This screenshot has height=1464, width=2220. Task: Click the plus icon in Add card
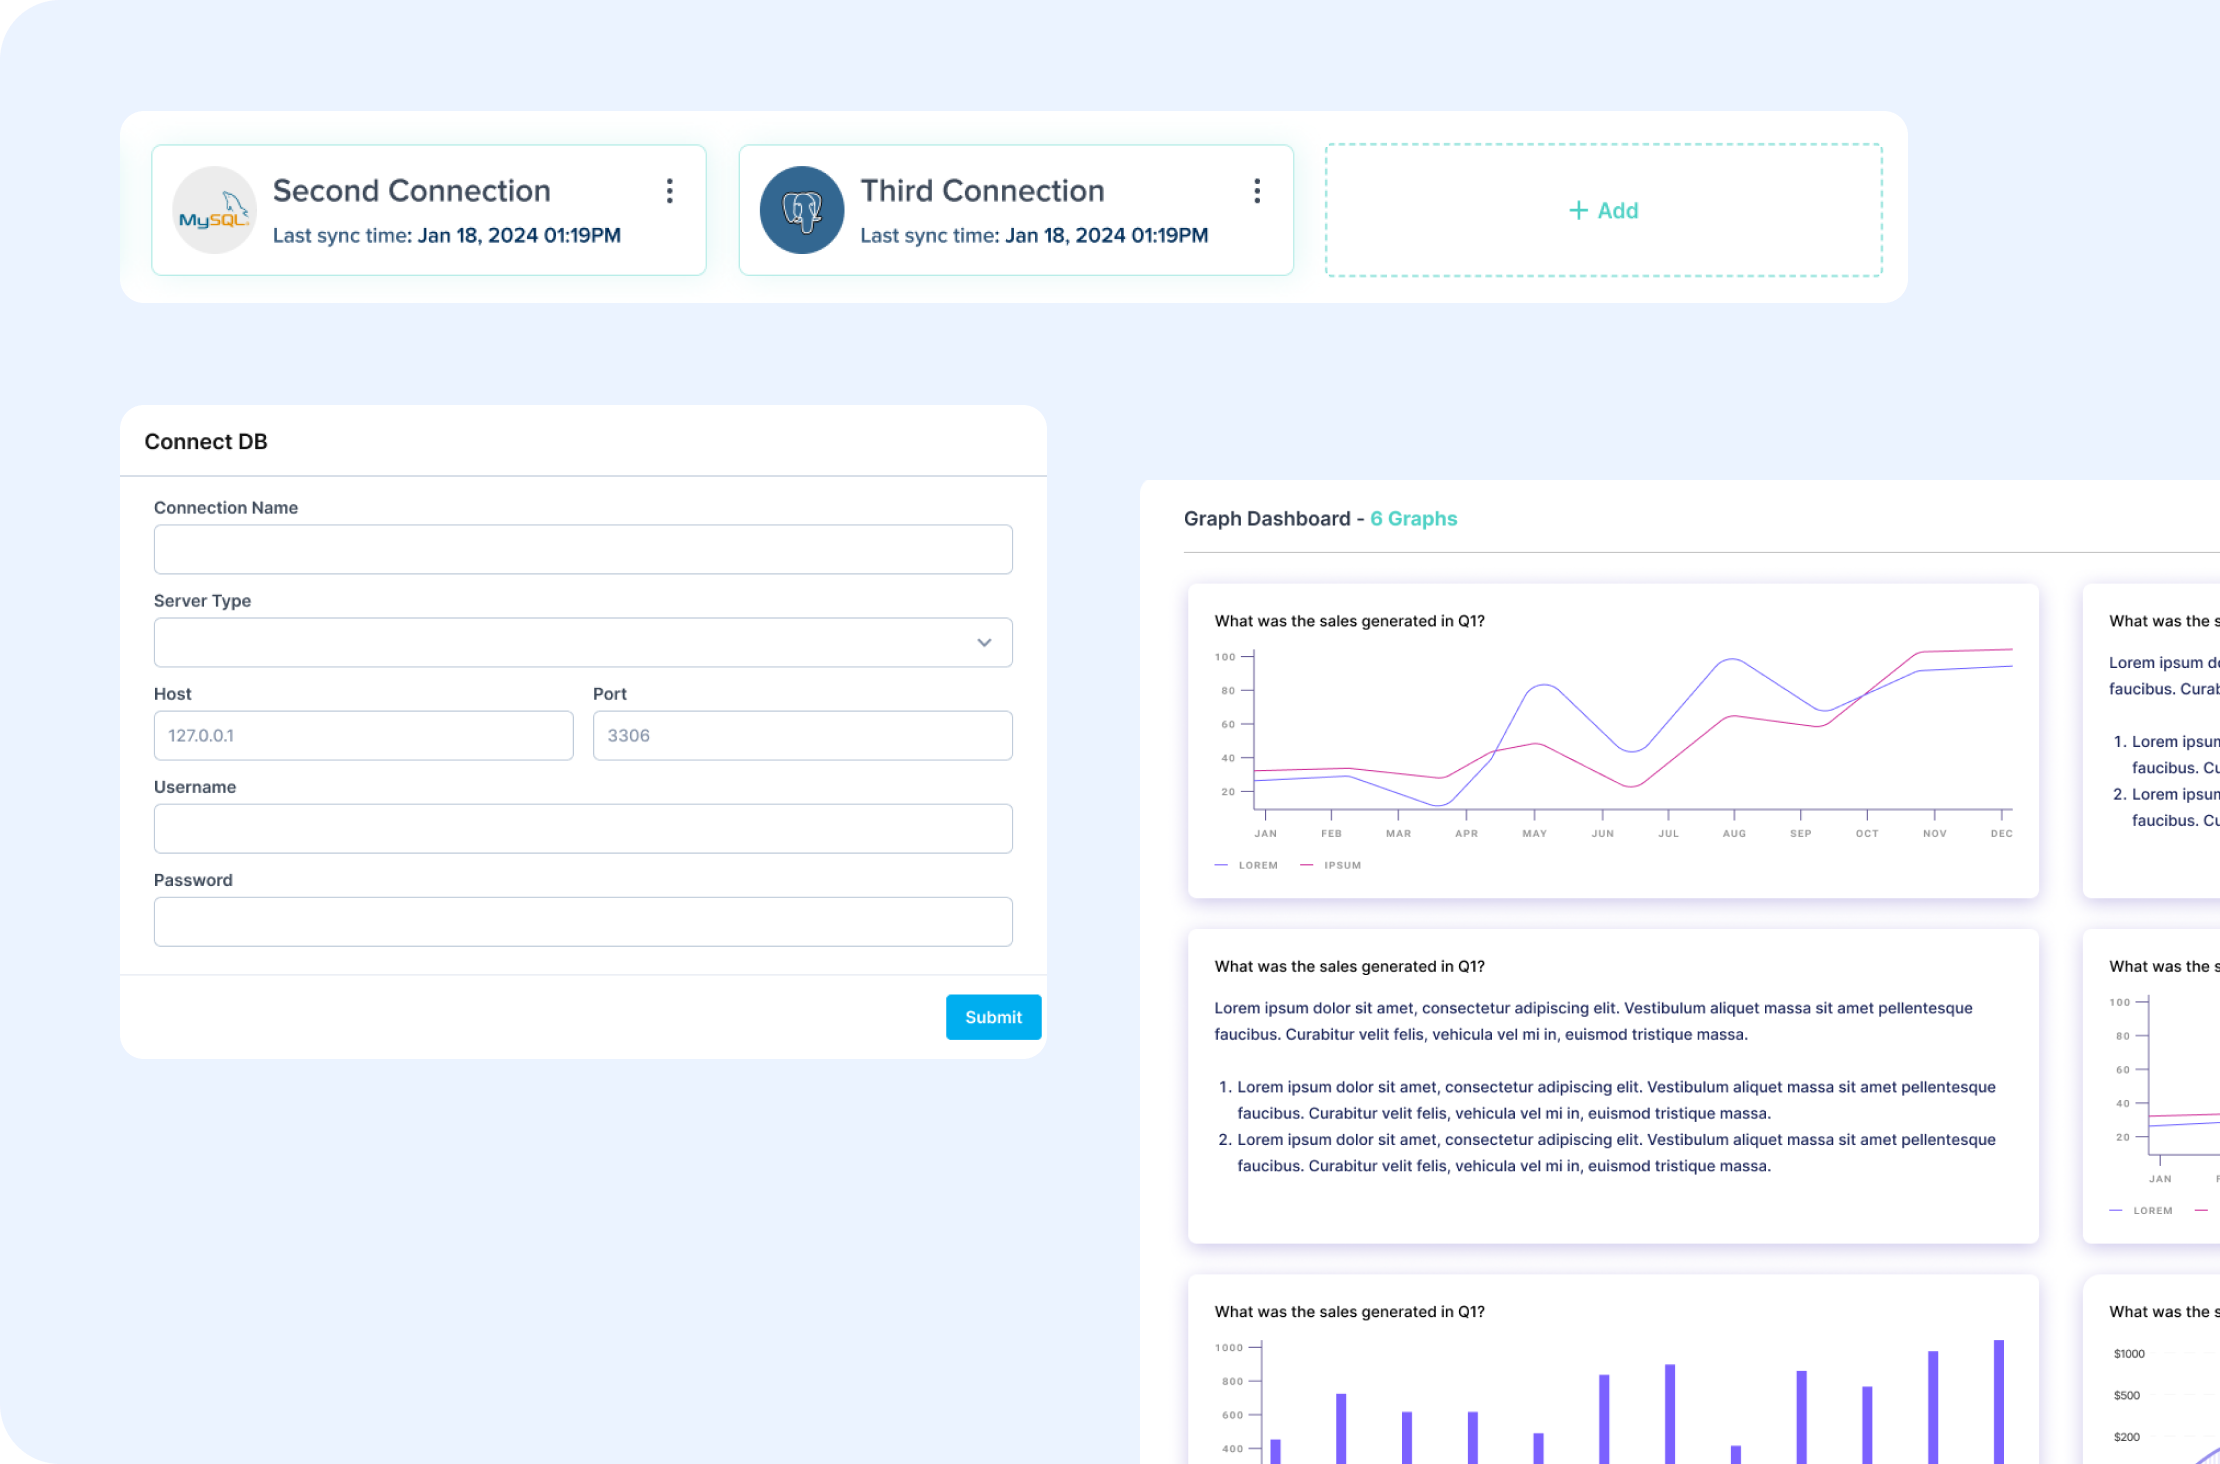[x=1578, y=210]
